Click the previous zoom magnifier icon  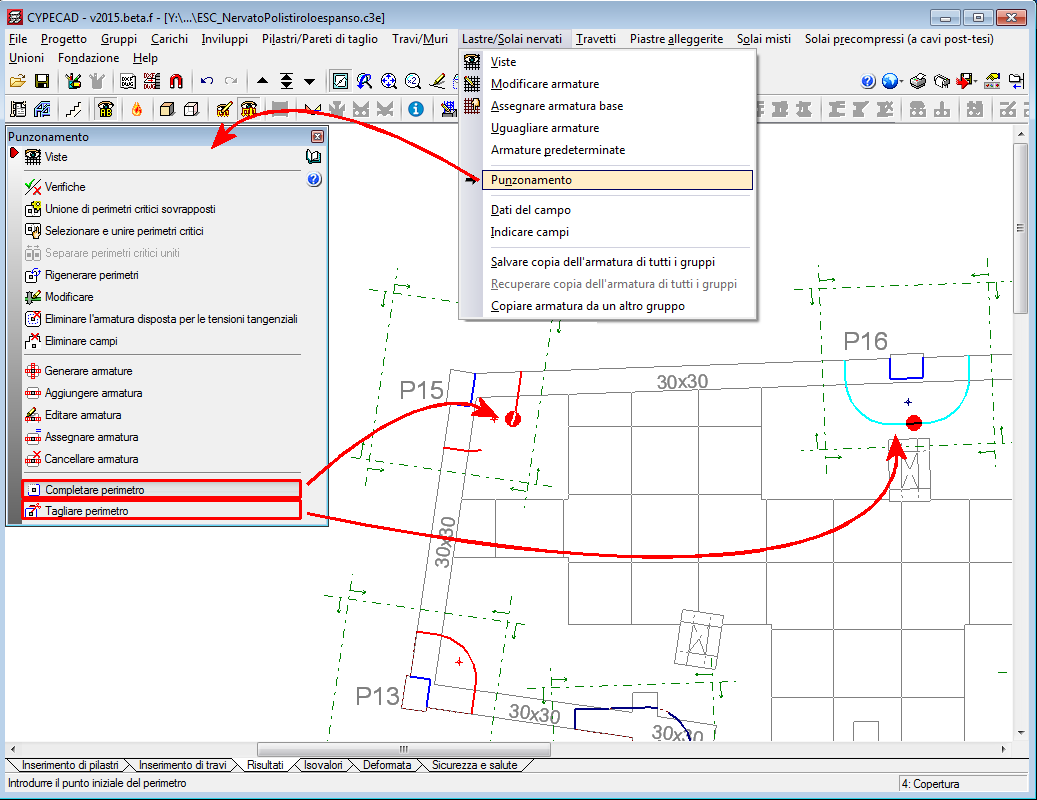(364, 81)
